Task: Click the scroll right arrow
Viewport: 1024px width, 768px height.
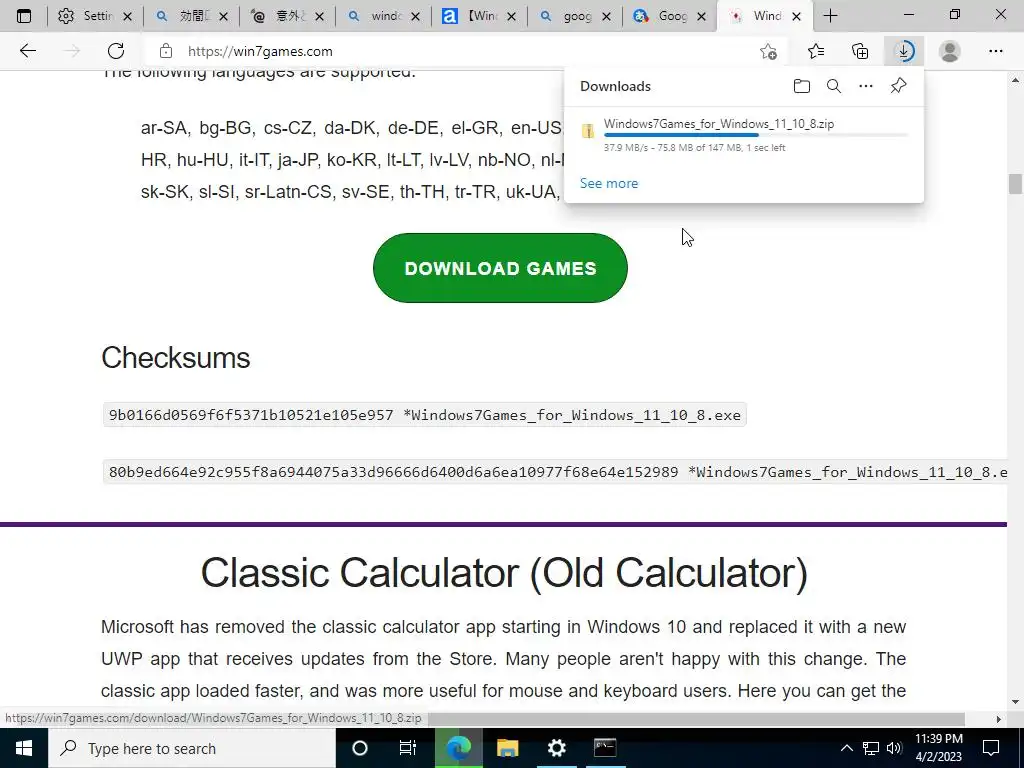Action: click(x=999, y=719)
